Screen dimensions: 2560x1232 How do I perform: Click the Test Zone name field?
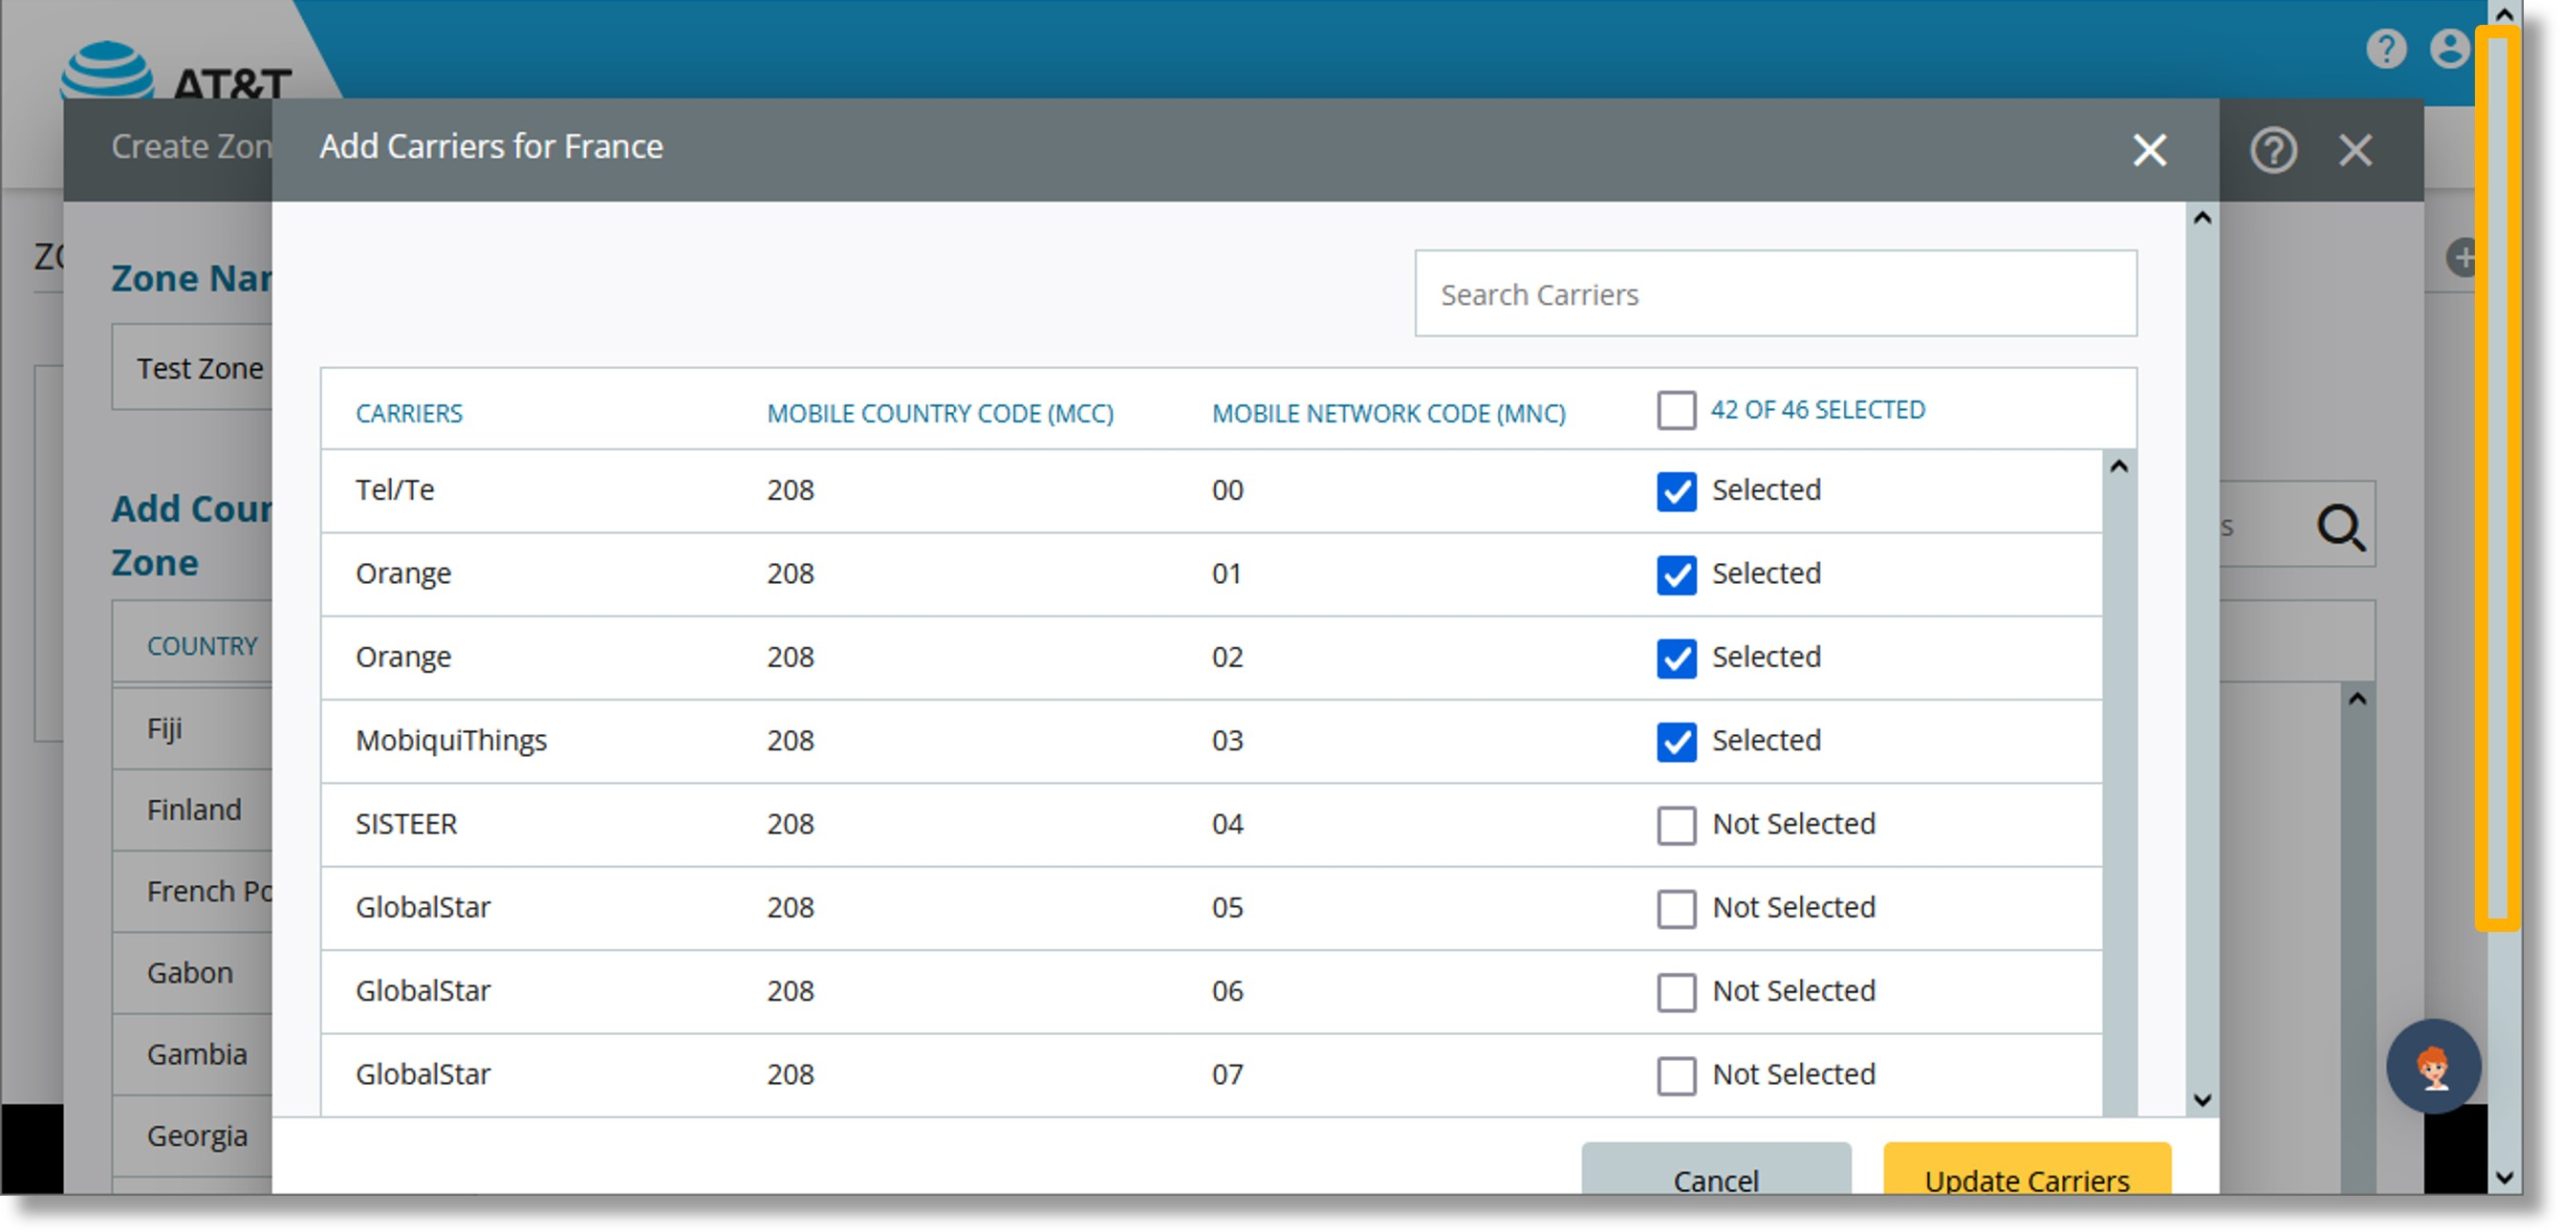point(192,368)
